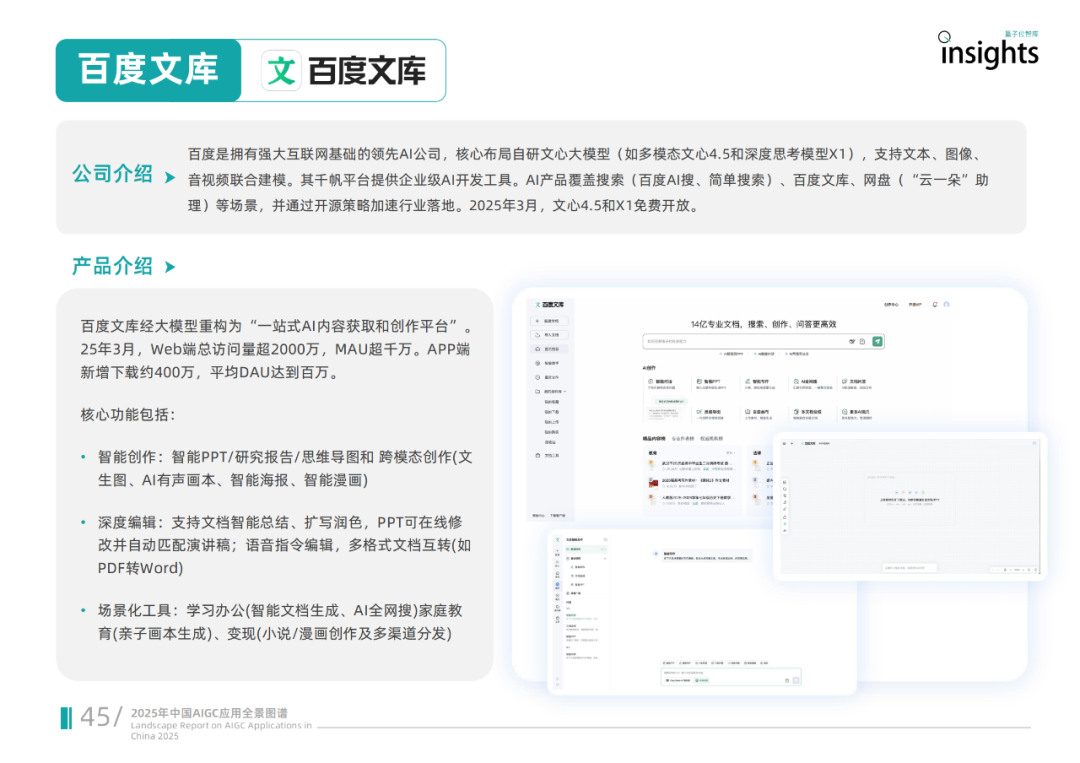Click the user avatar in Wenku top bar

[946, 304]
